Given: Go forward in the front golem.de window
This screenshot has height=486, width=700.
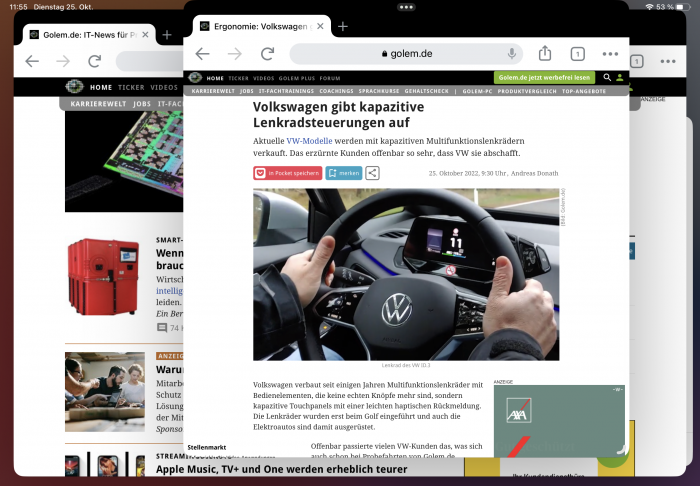Looking at the screenshot, I should click(x=234, y=54).
